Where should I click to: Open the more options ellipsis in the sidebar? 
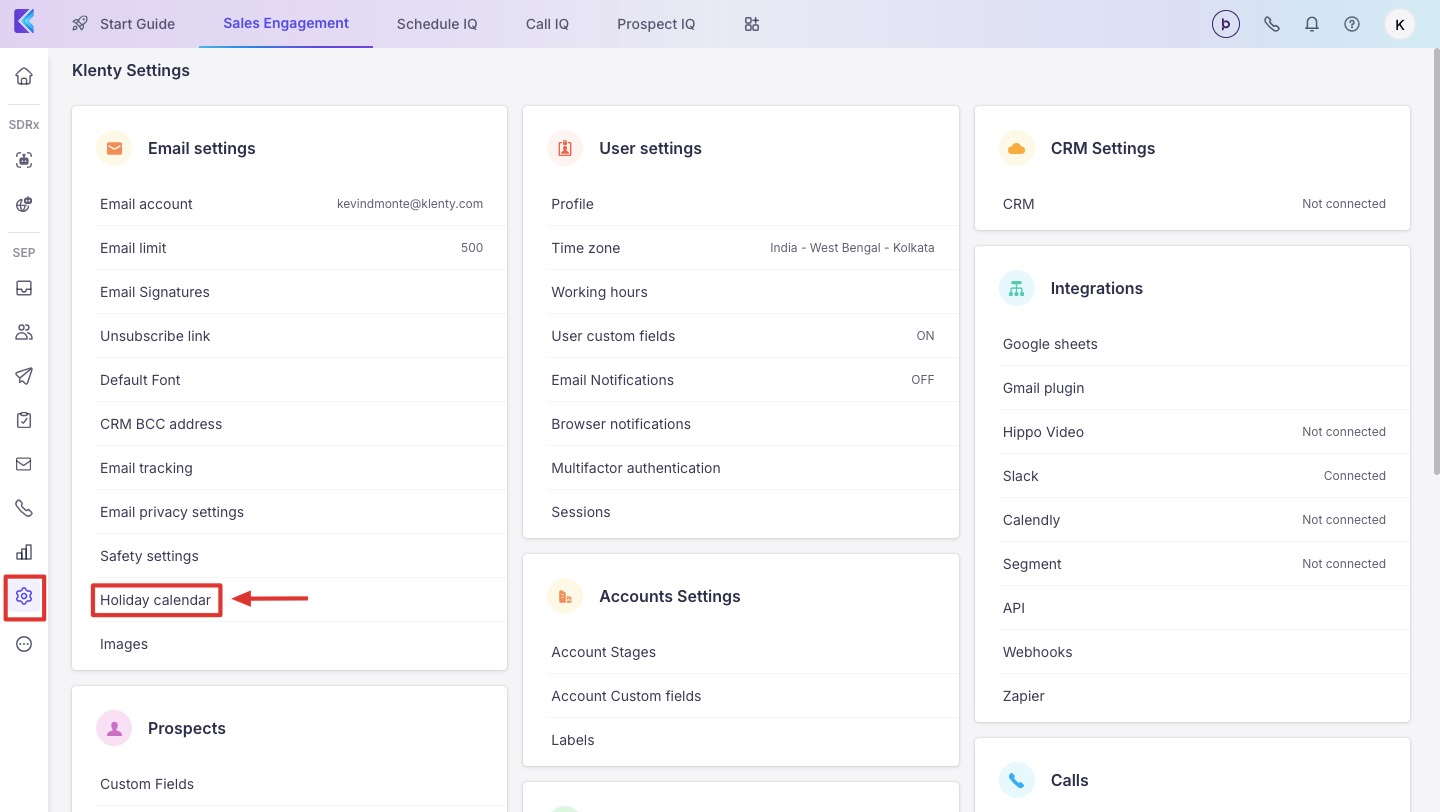24,644
